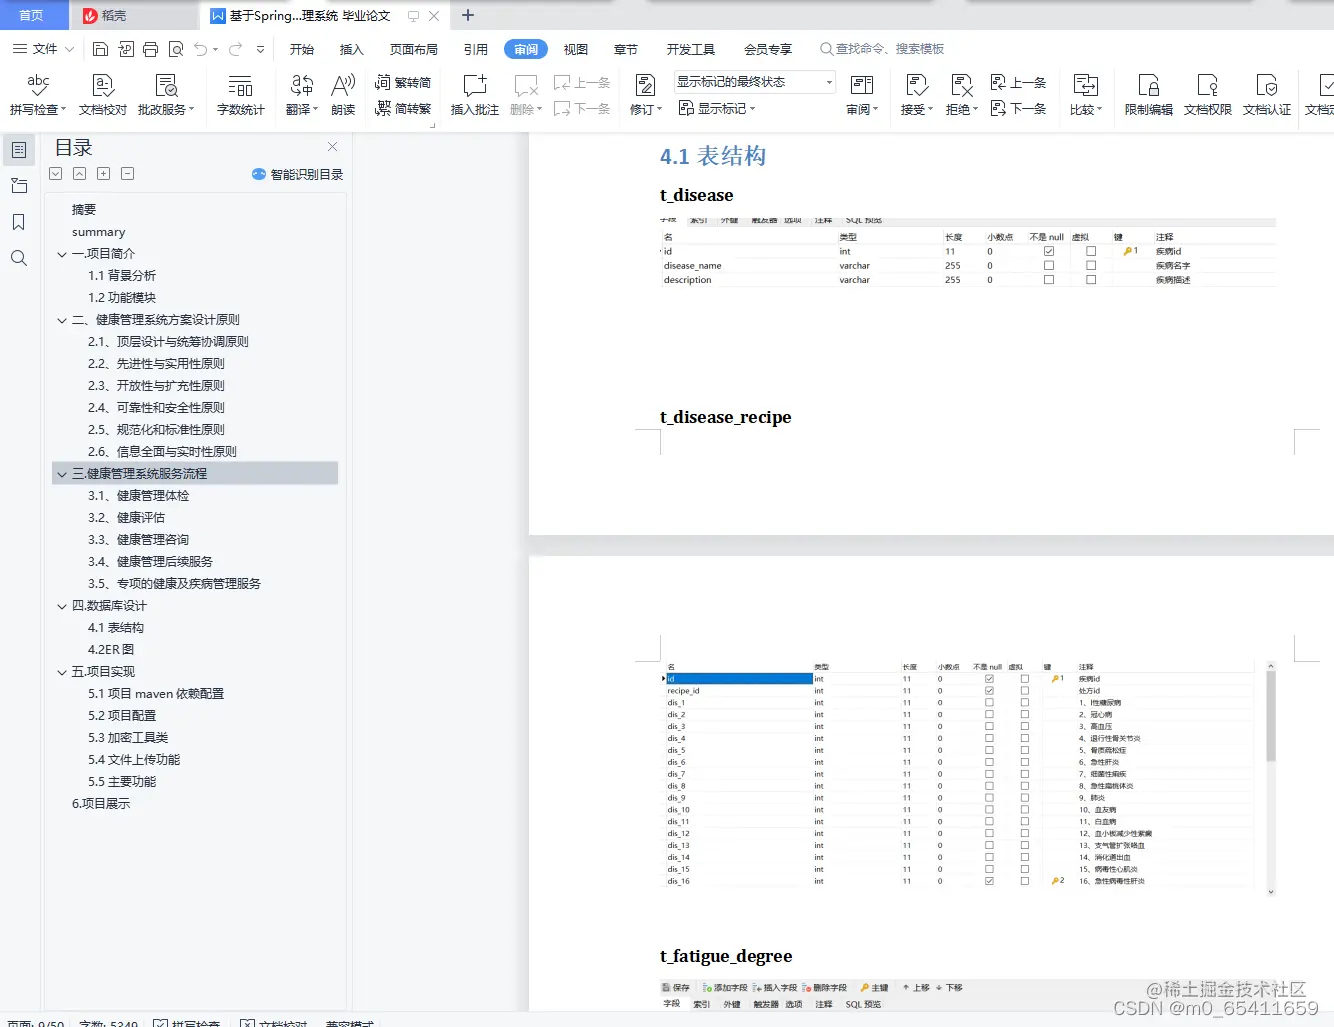Viewport: 1334px width, 1027px height.
Task: Select 摘要 in the outline
Action: [84, 210]
